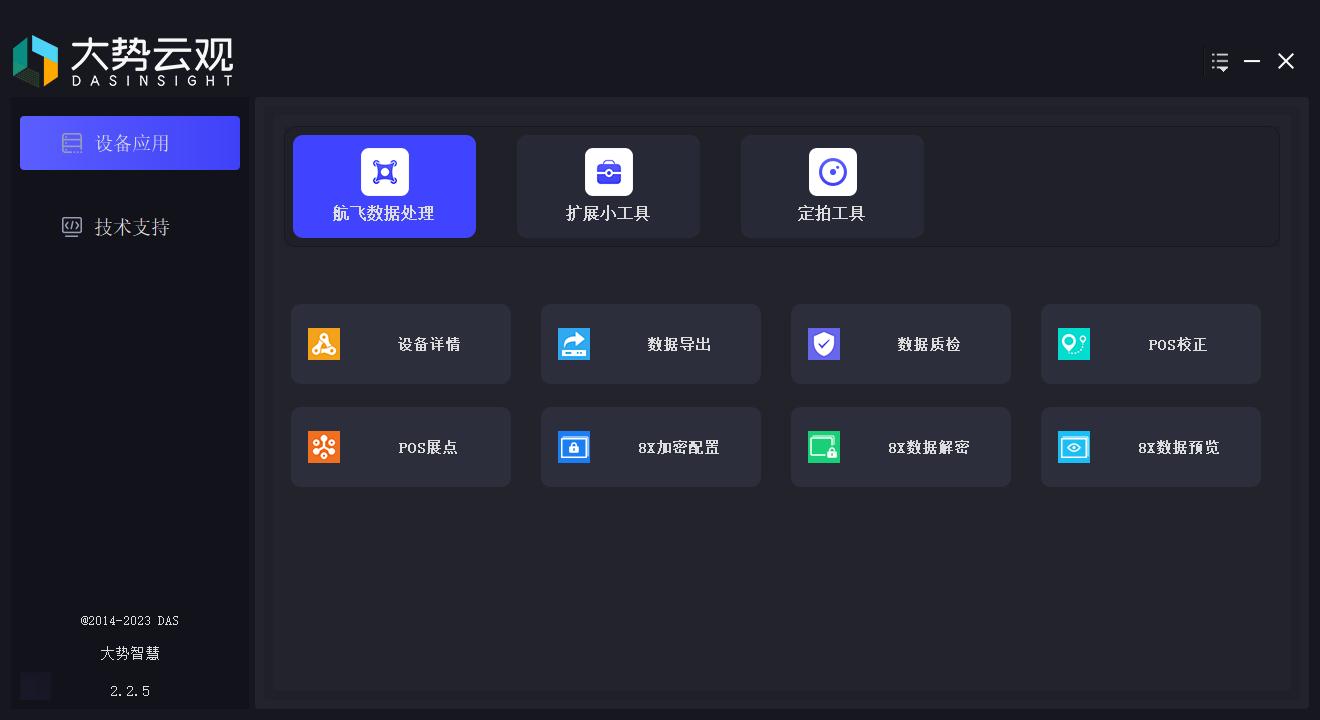Select 设备应用 in the sidebar

[x=130, y=143]
